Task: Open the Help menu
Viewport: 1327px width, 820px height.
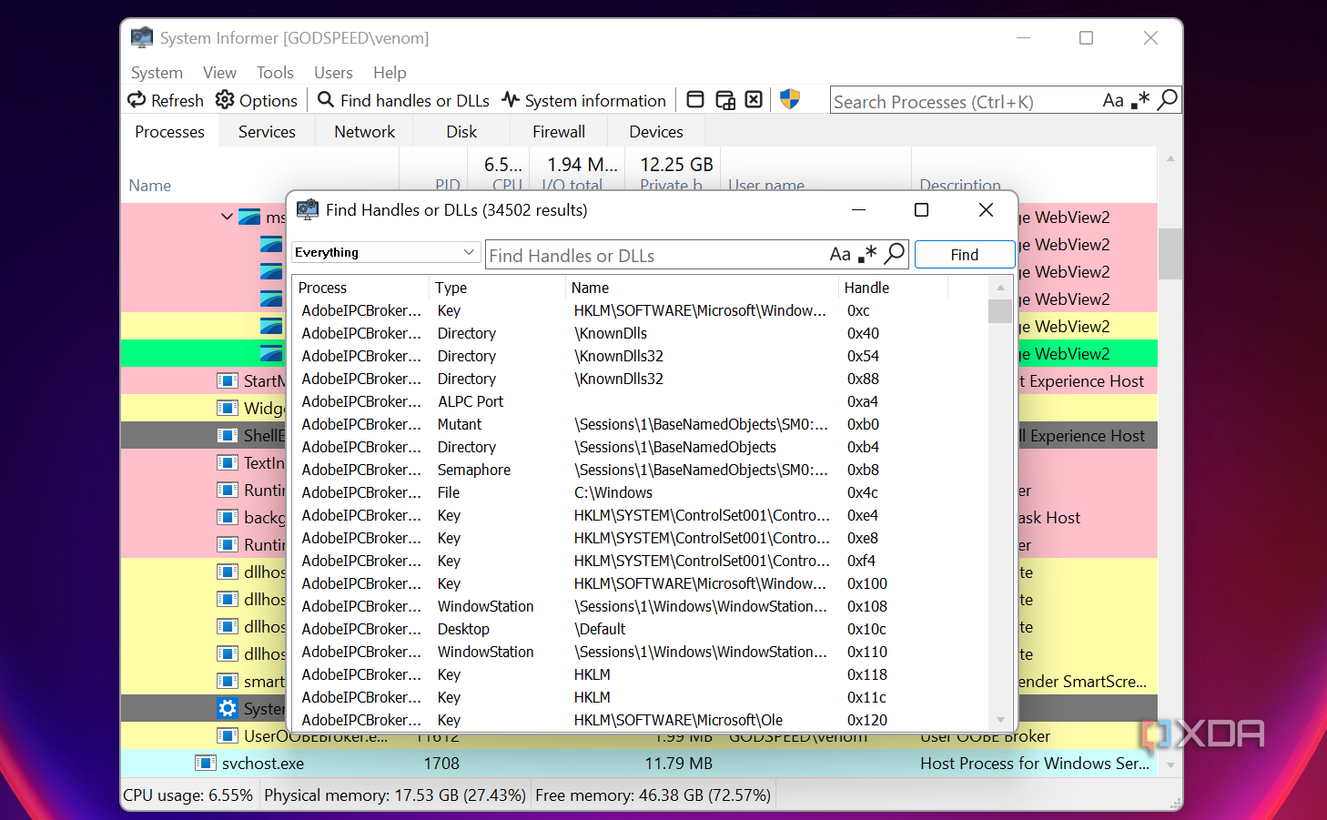Action: coord(390,72)
